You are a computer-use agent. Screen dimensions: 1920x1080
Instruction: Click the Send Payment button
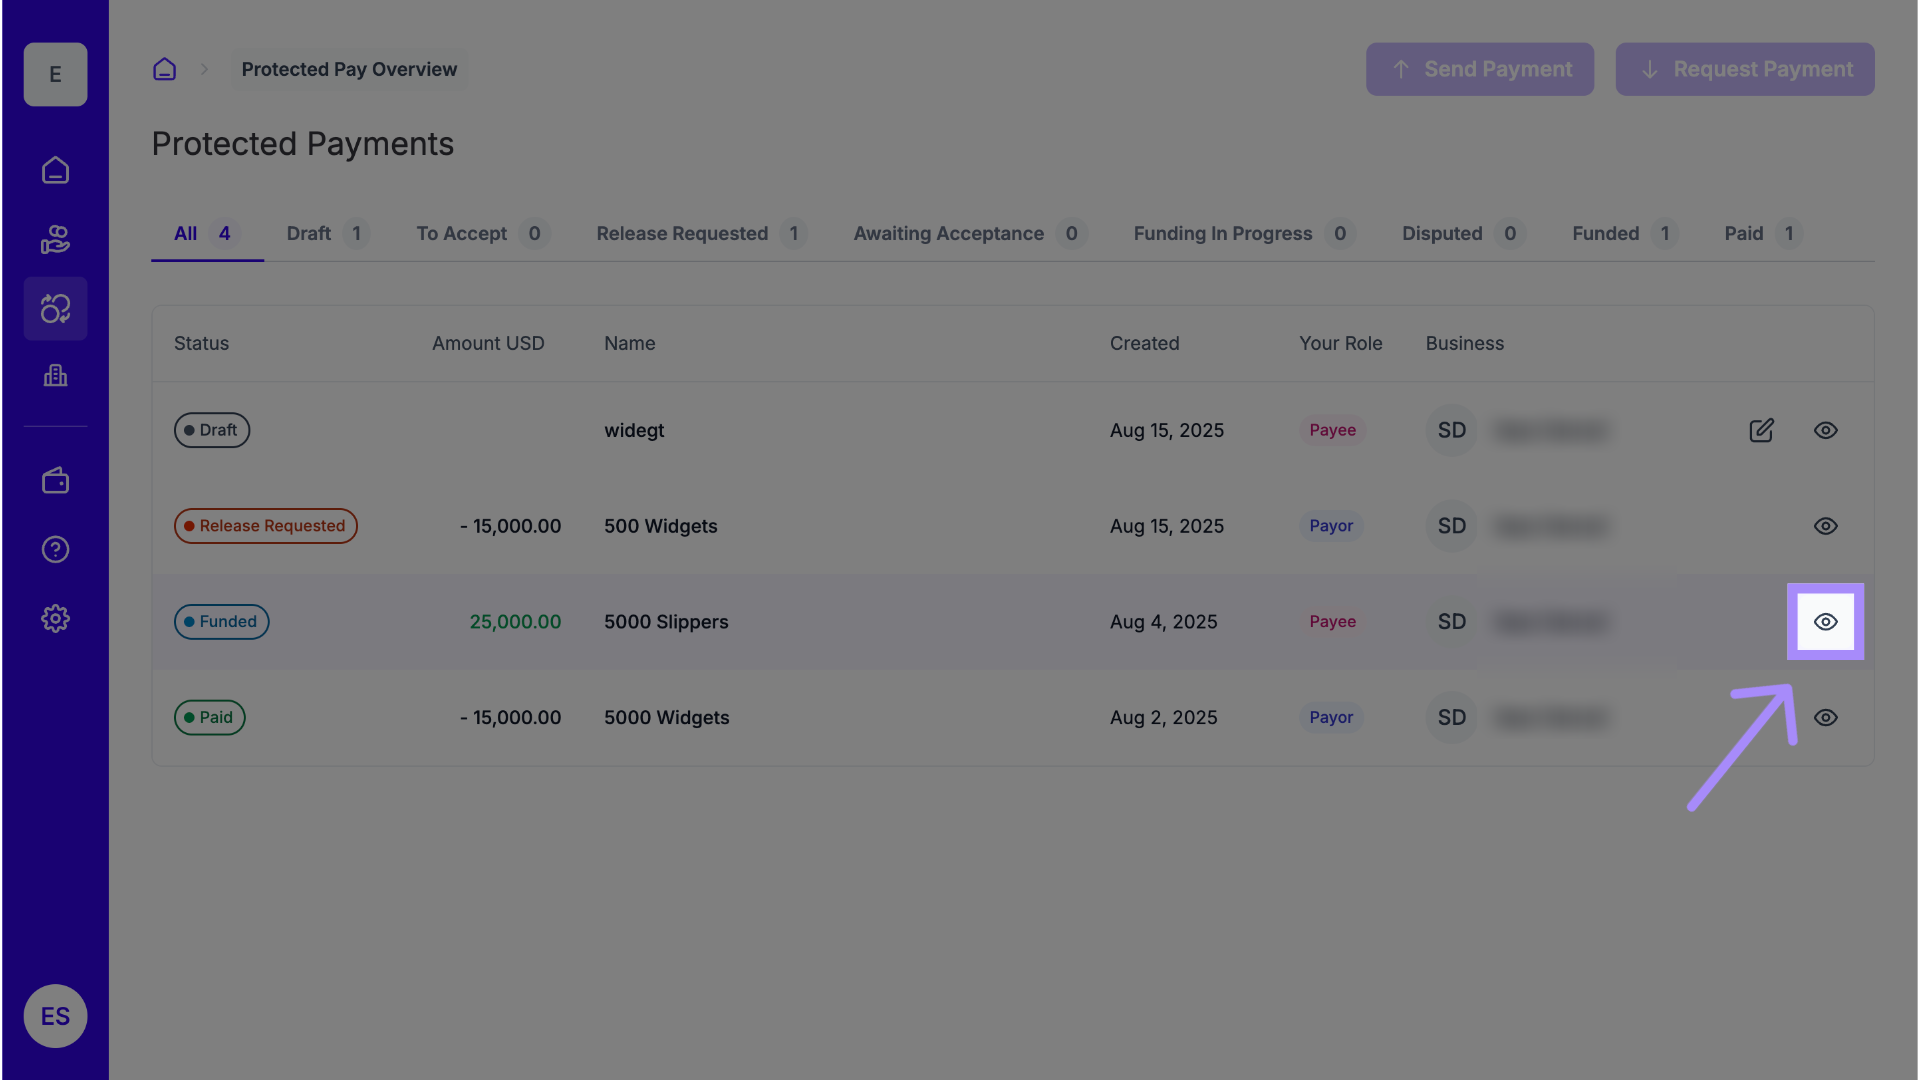pyautogui.click(x=1479, y=69)
